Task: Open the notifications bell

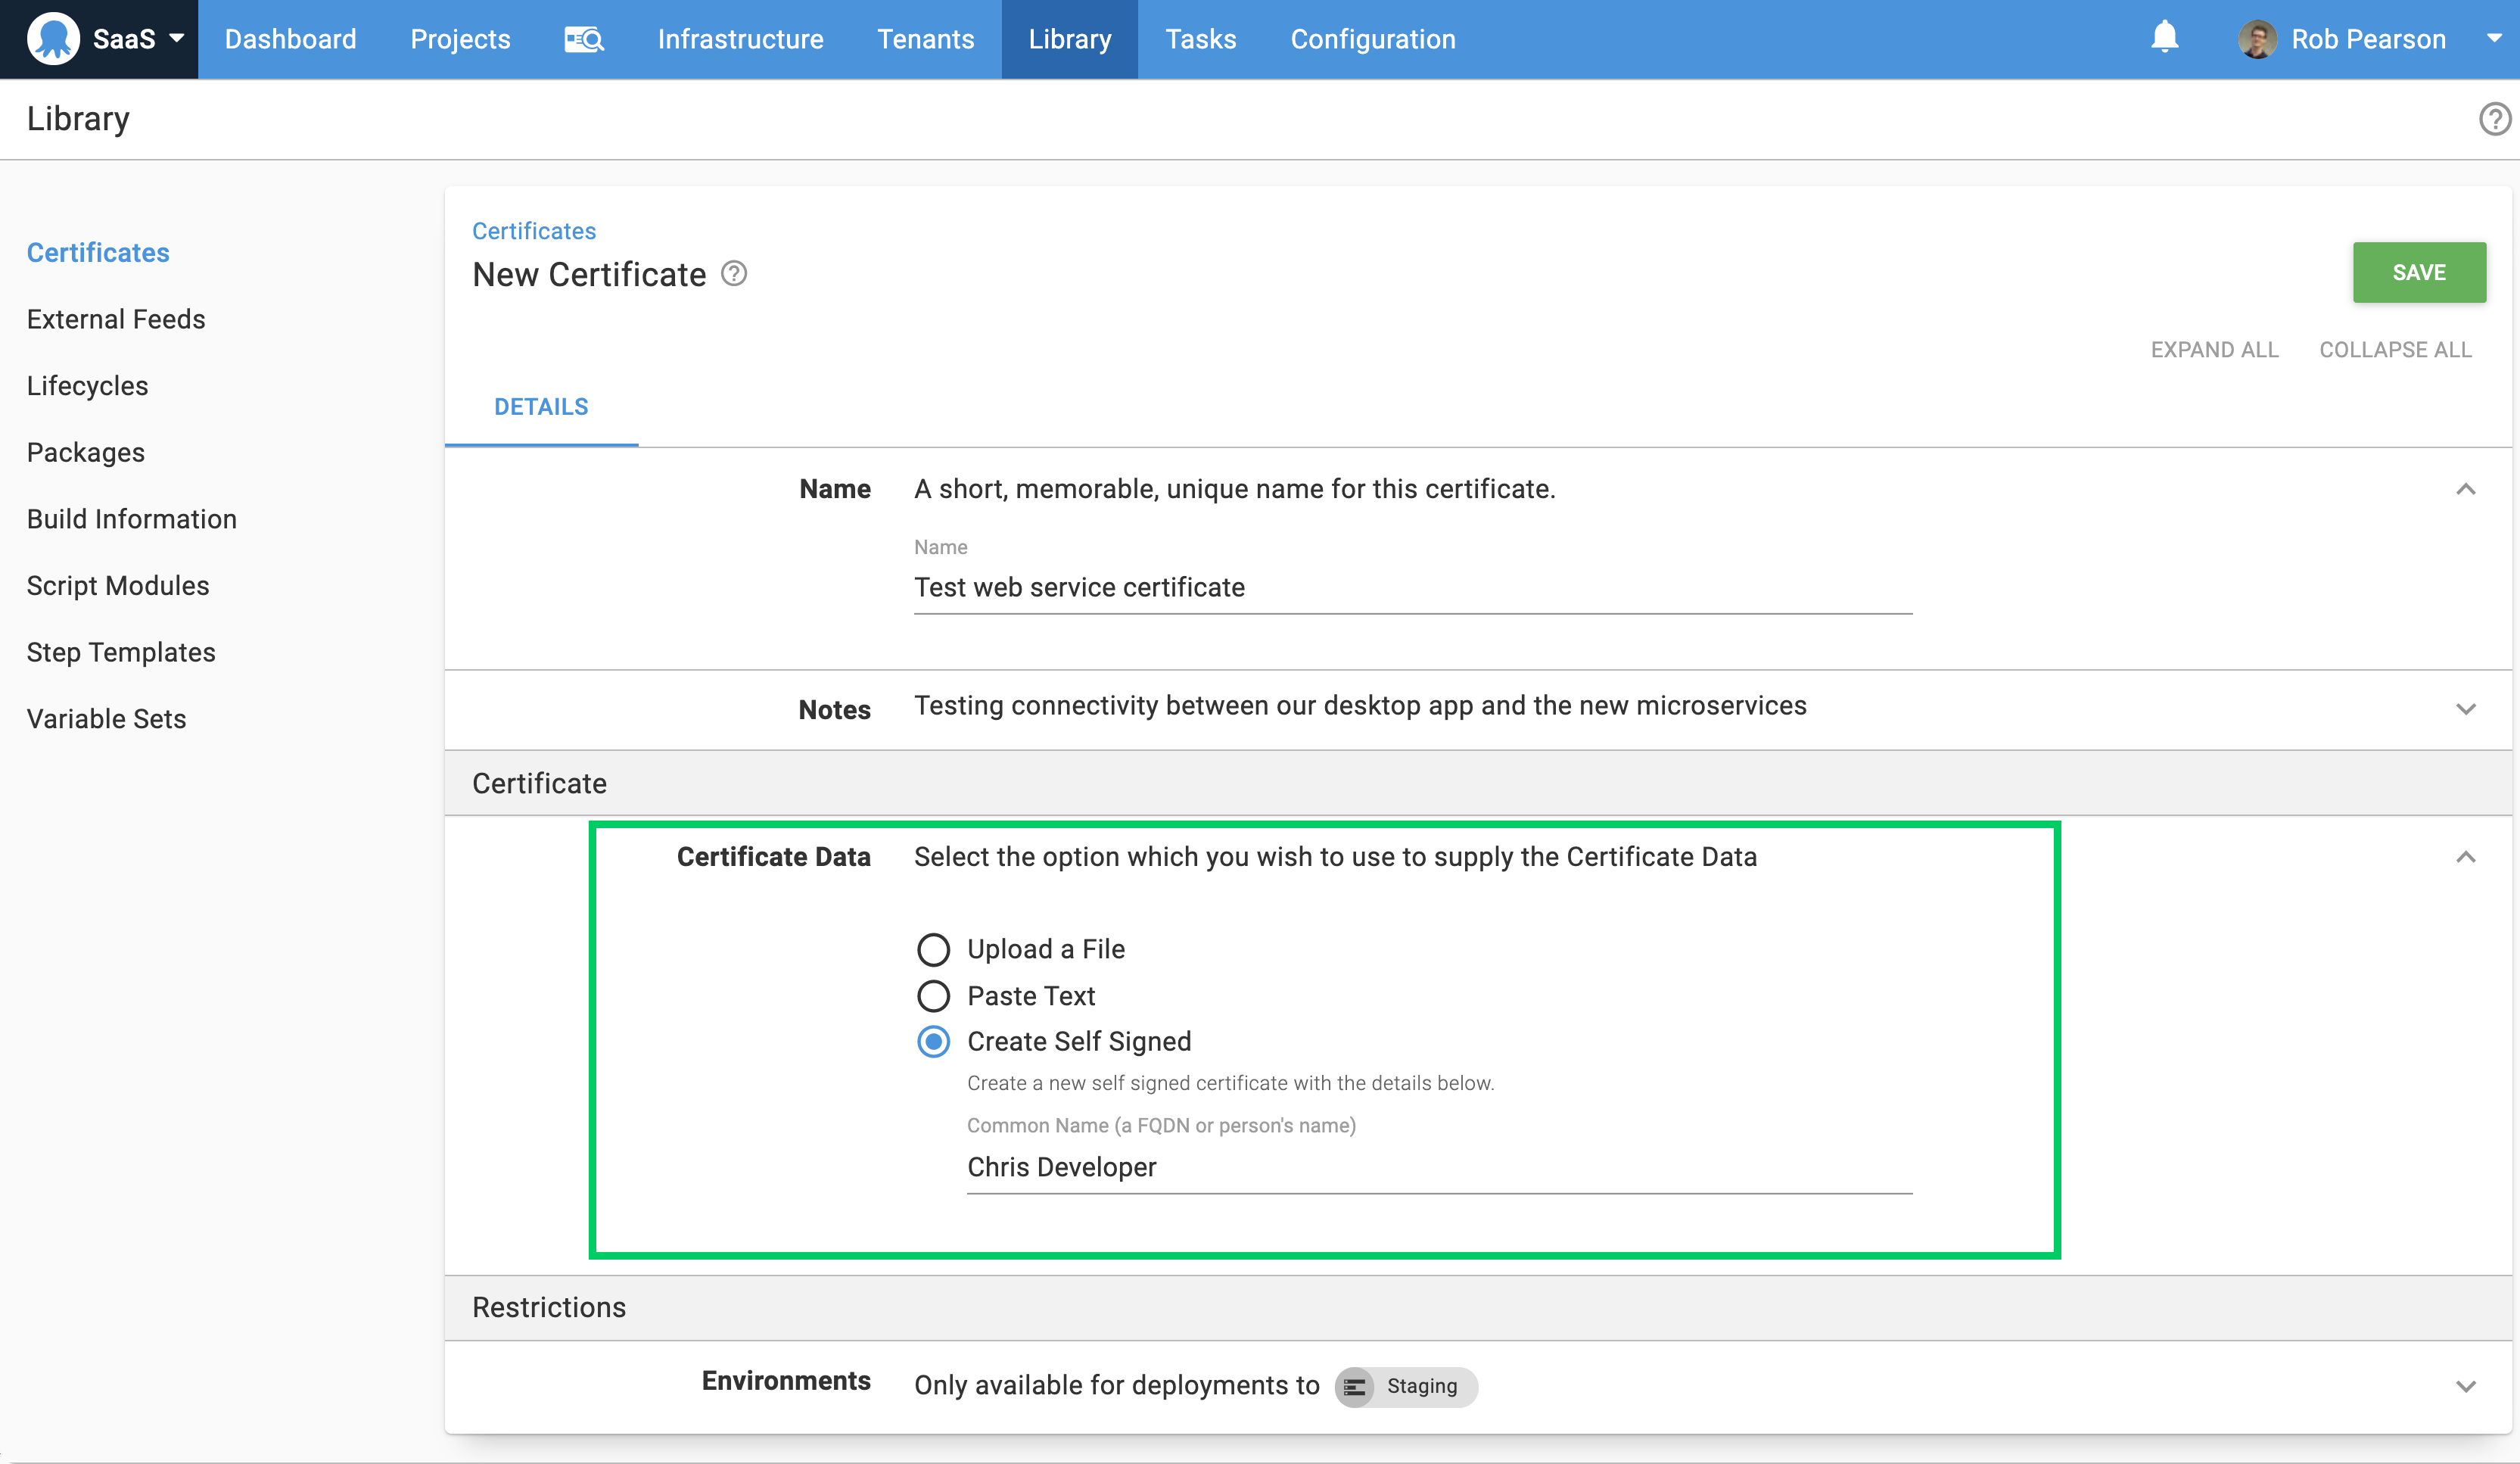Action: coord(2164,37)
